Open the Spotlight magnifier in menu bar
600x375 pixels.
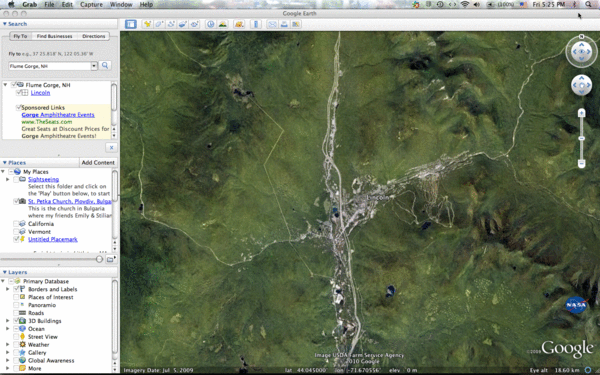coord(588,4)
